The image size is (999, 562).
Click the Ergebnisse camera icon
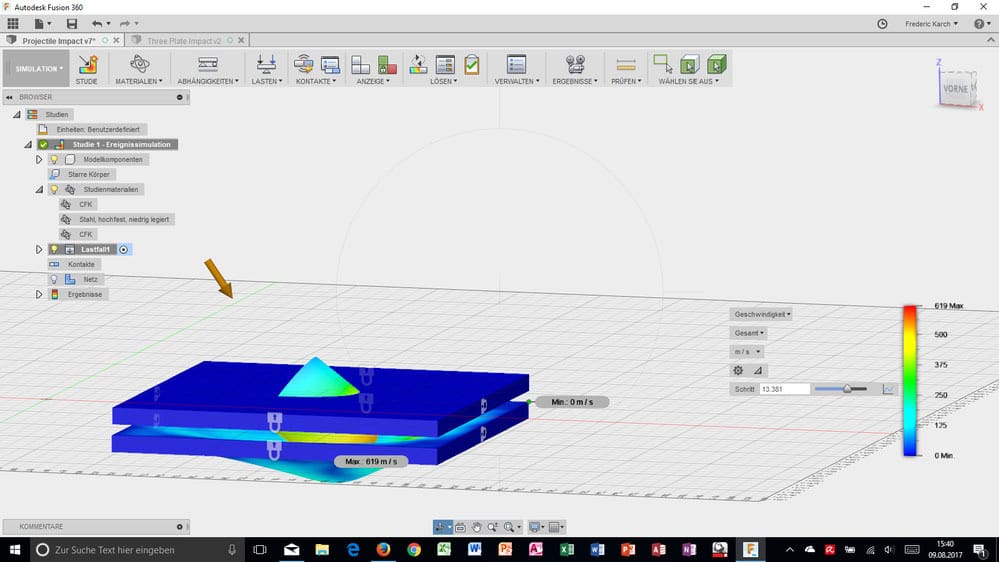click(575, 64)
